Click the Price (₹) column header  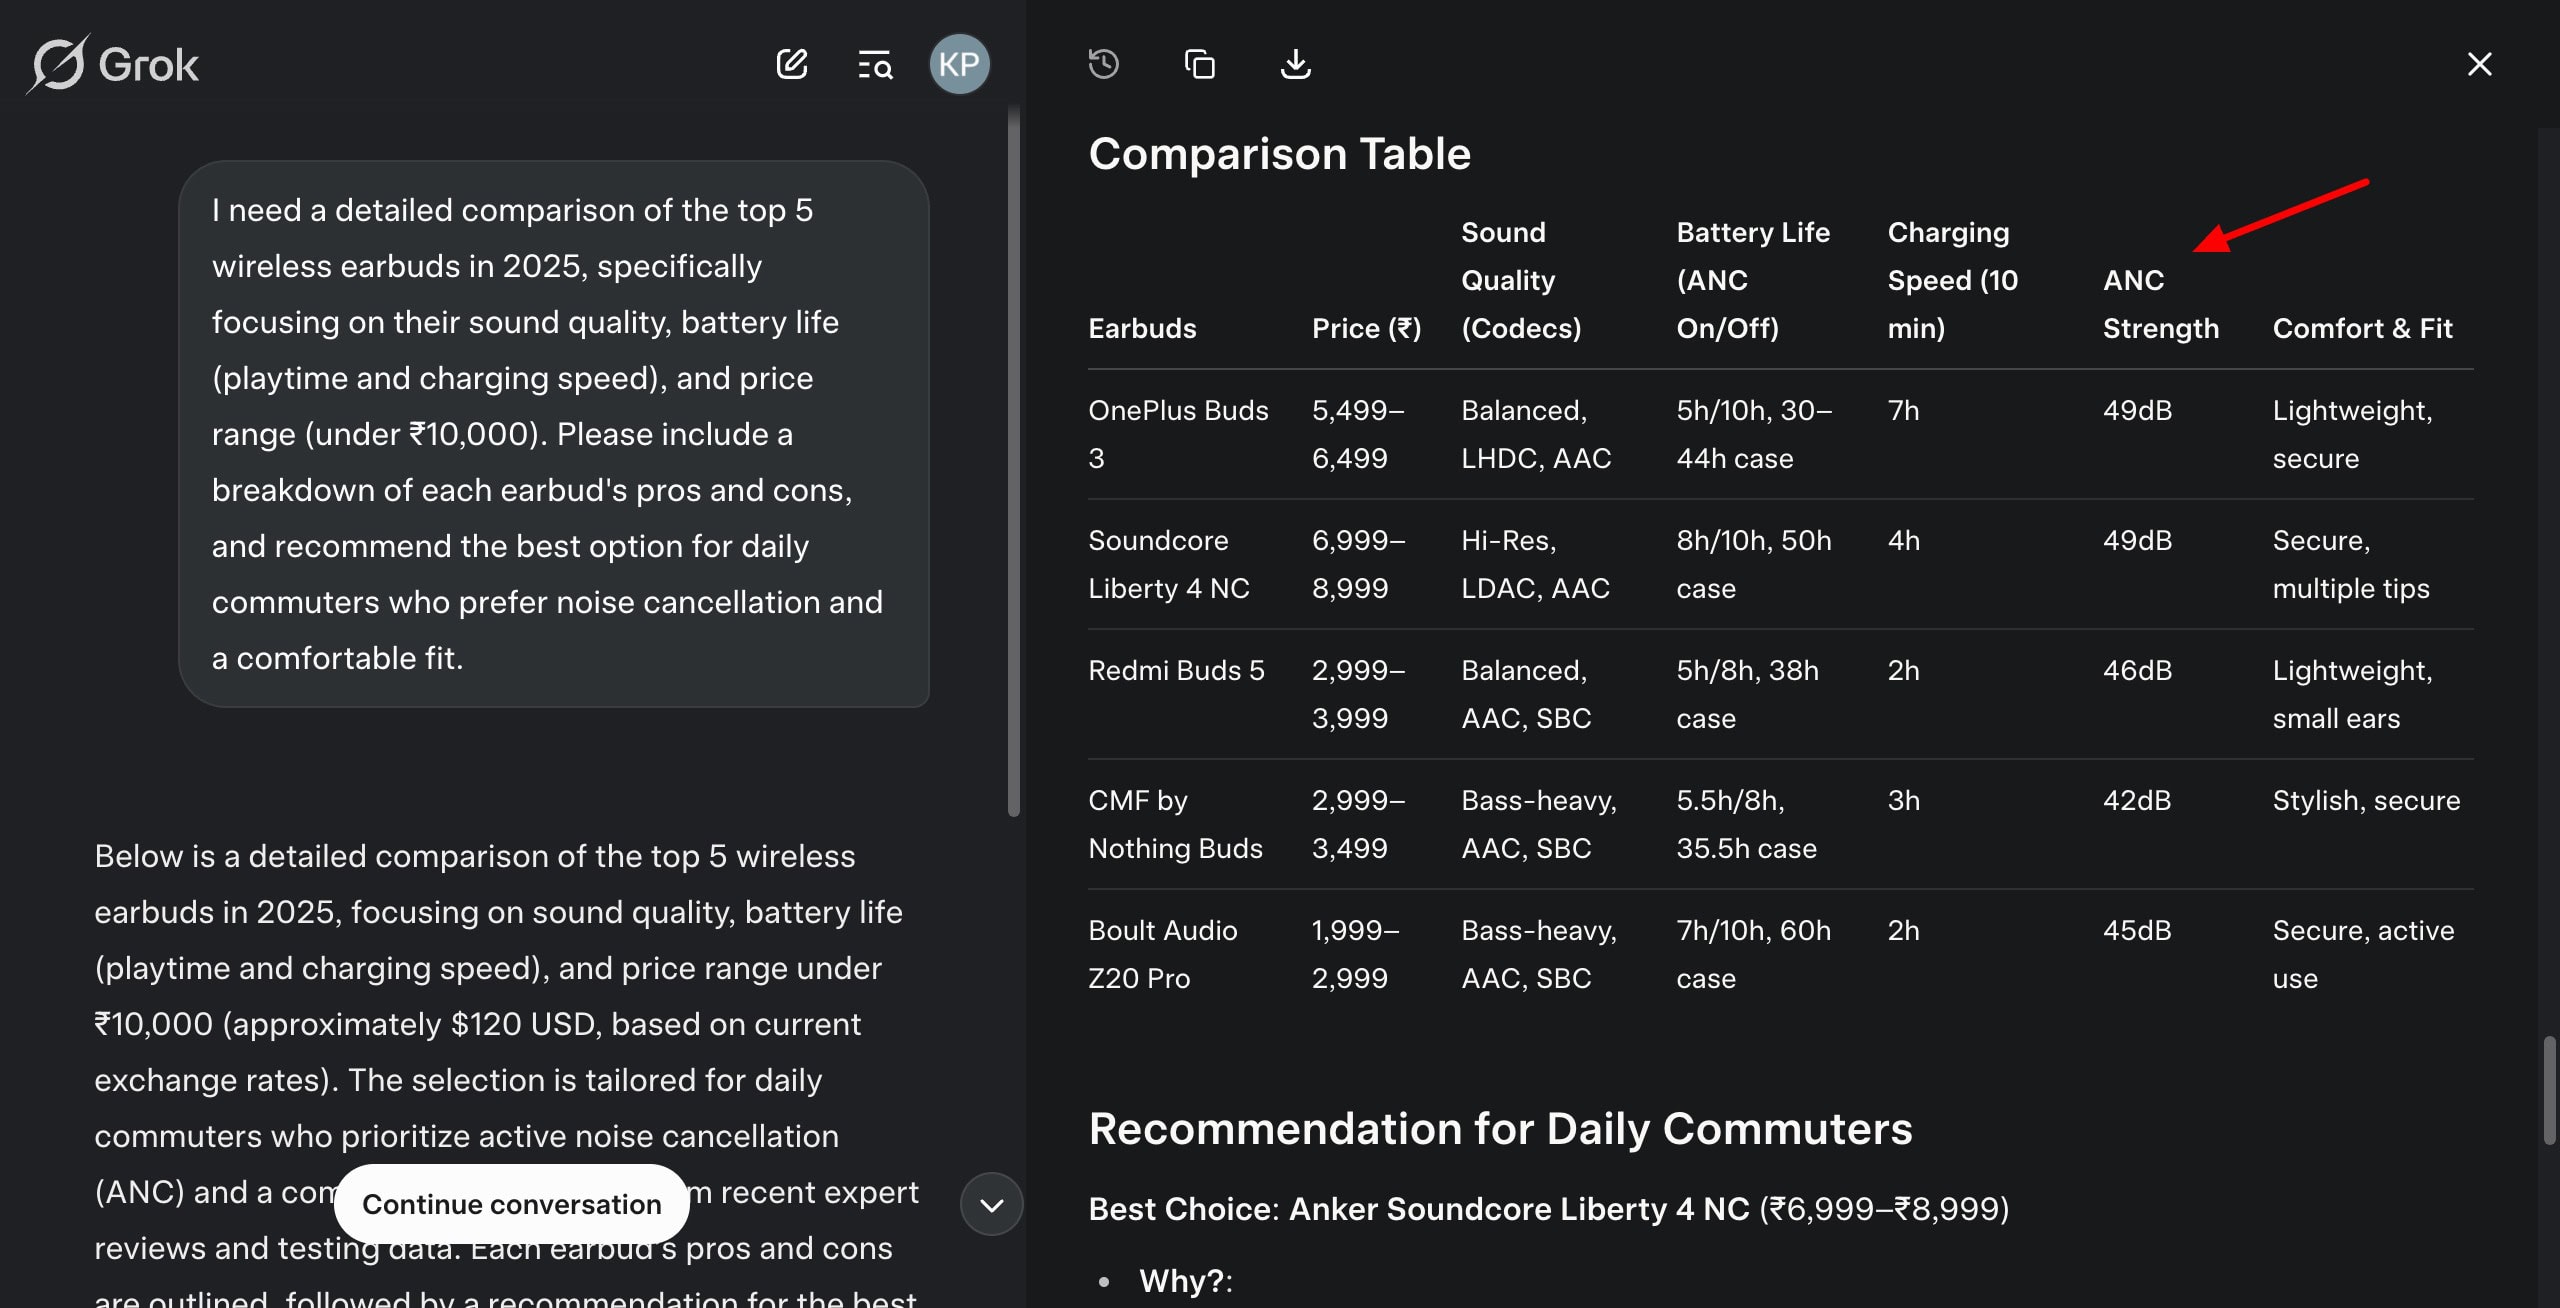point(1366,328)
